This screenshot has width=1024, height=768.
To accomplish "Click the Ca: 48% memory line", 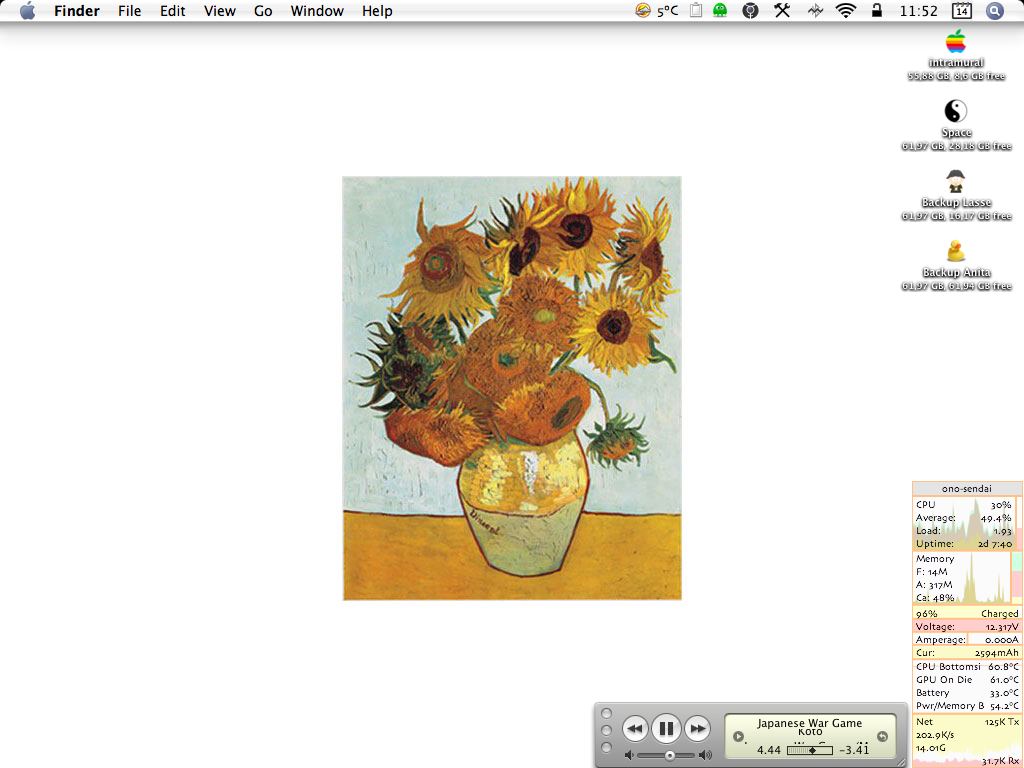I will pos(935,598).
